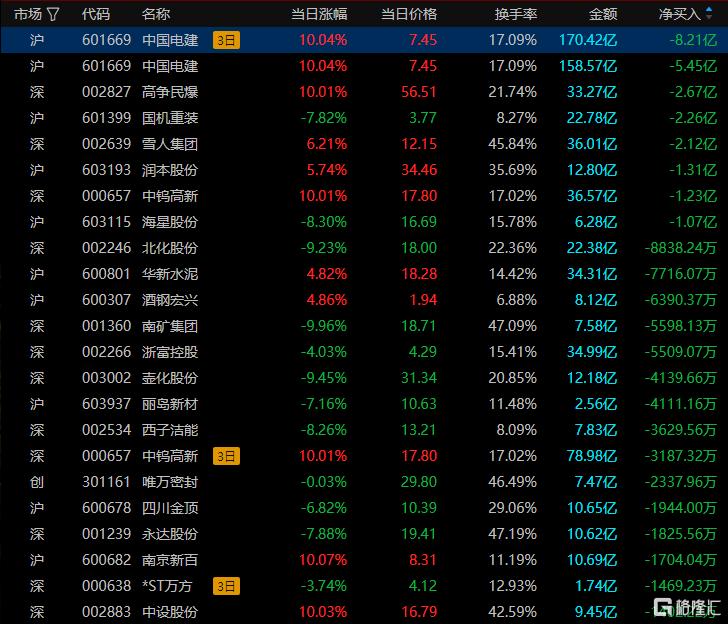Toggle the 净买入 sort arrows

point(709,13)
